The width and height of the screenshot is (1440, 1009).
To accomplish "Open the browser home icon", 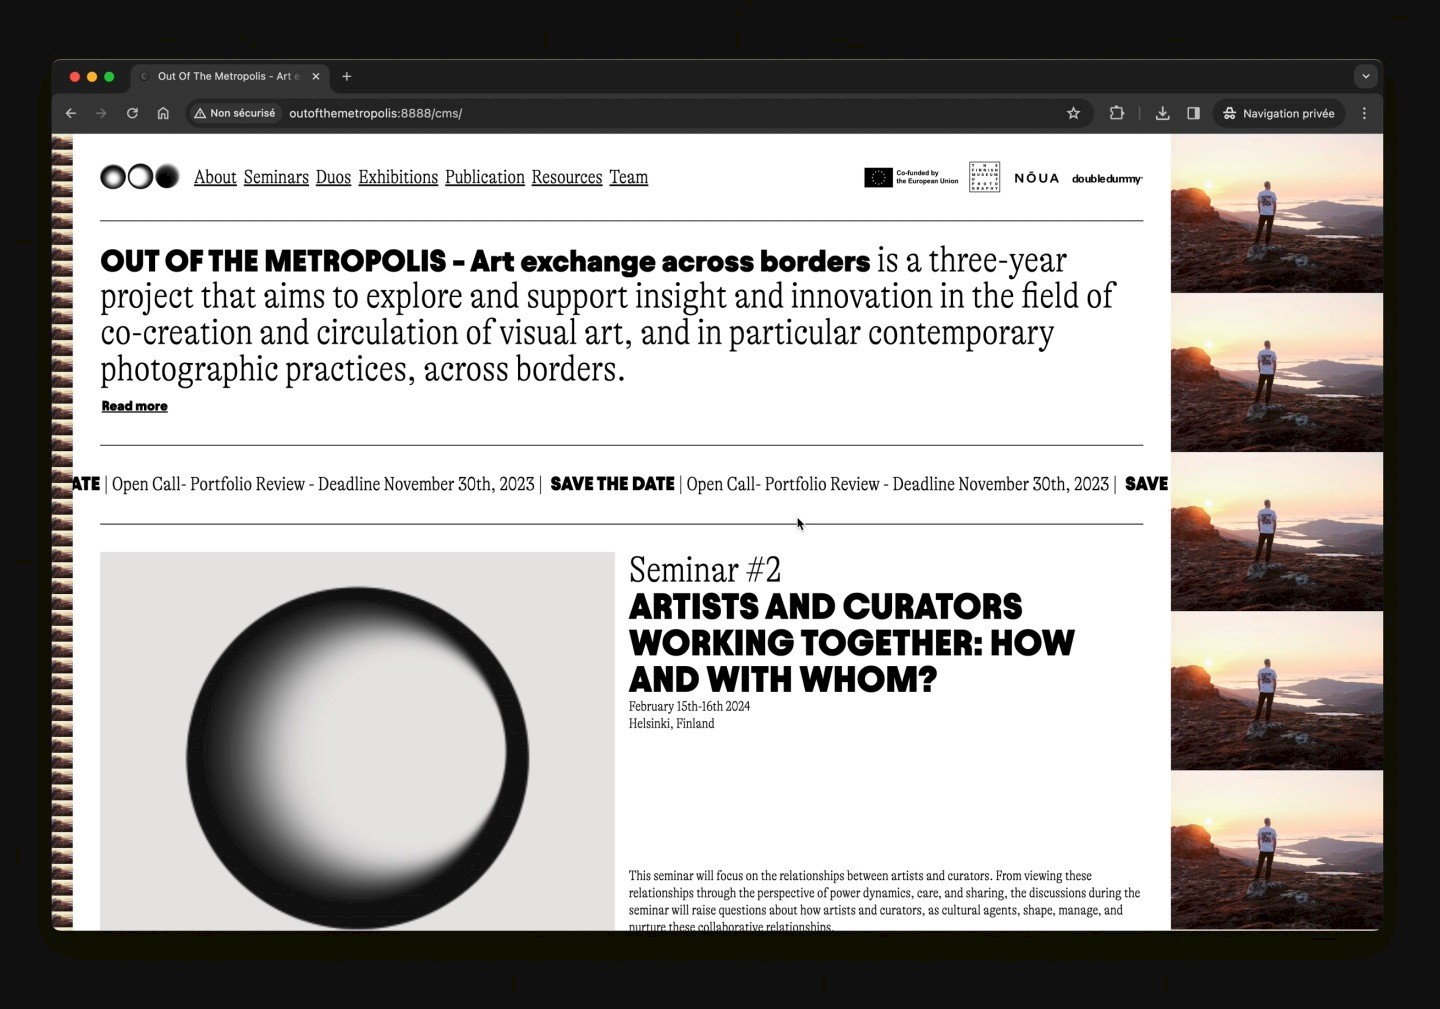I will coord(163,113).
